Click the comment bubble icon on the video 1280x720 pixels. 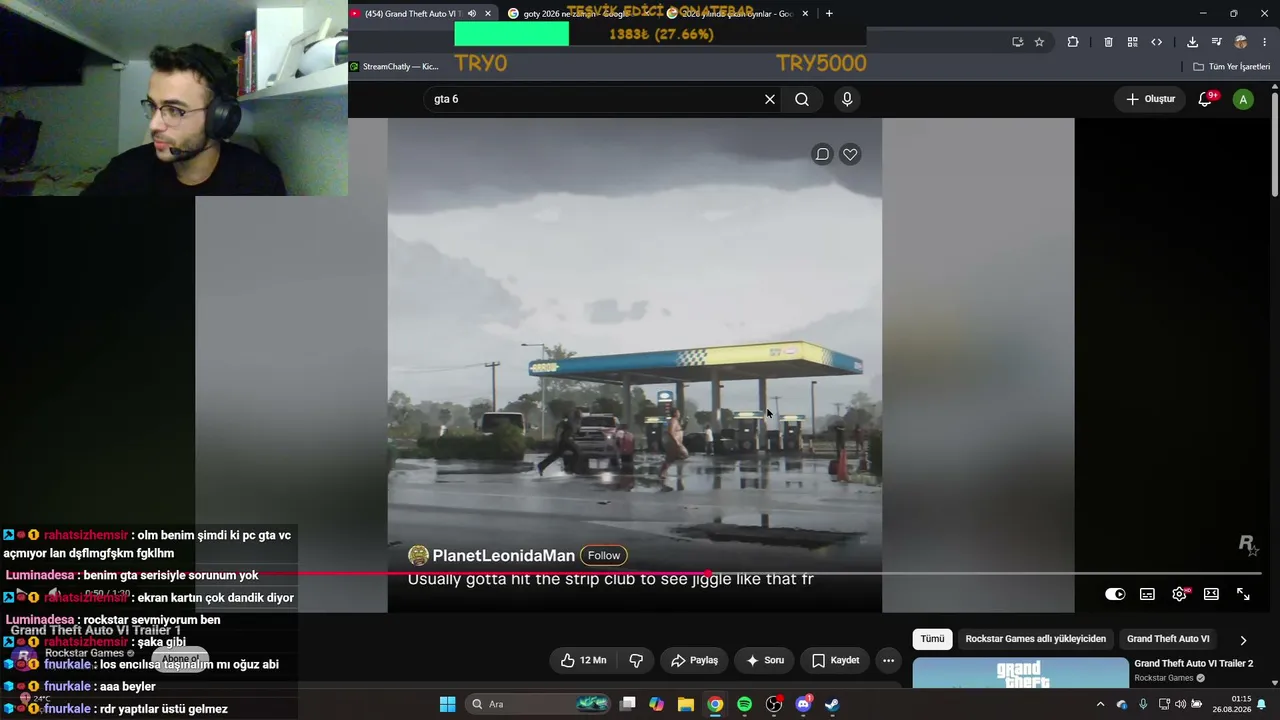tap(822, 154)
